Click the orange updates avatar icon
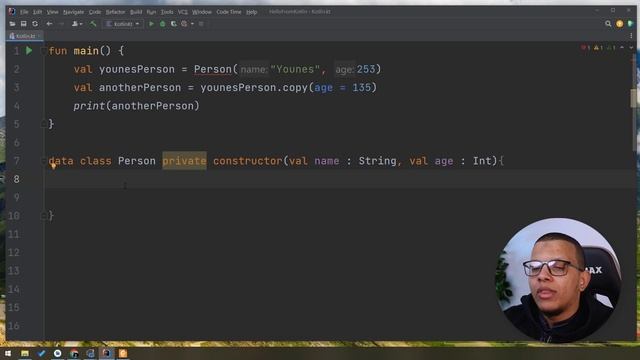This screenshot has height=360, width=640. 620,24
